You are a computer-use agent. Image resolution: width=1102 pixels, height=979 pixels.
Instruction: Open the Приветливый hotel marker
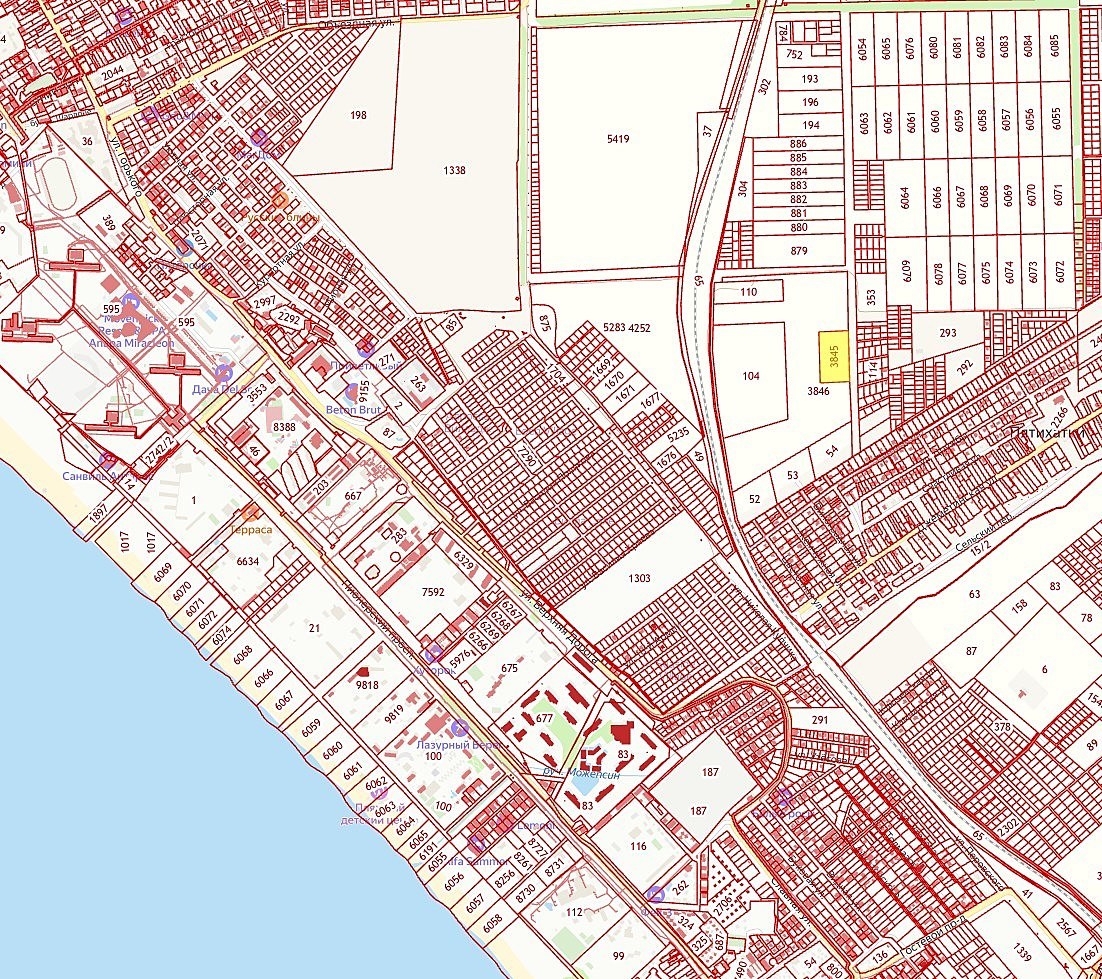[367, 349]
